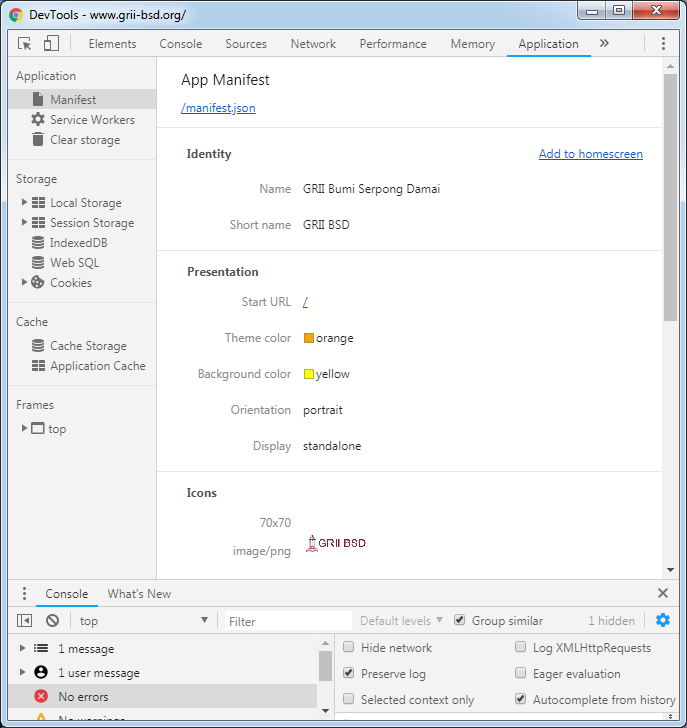Click the Service Workers gear icon
687x728 pixels.
[x=38, y=119]
